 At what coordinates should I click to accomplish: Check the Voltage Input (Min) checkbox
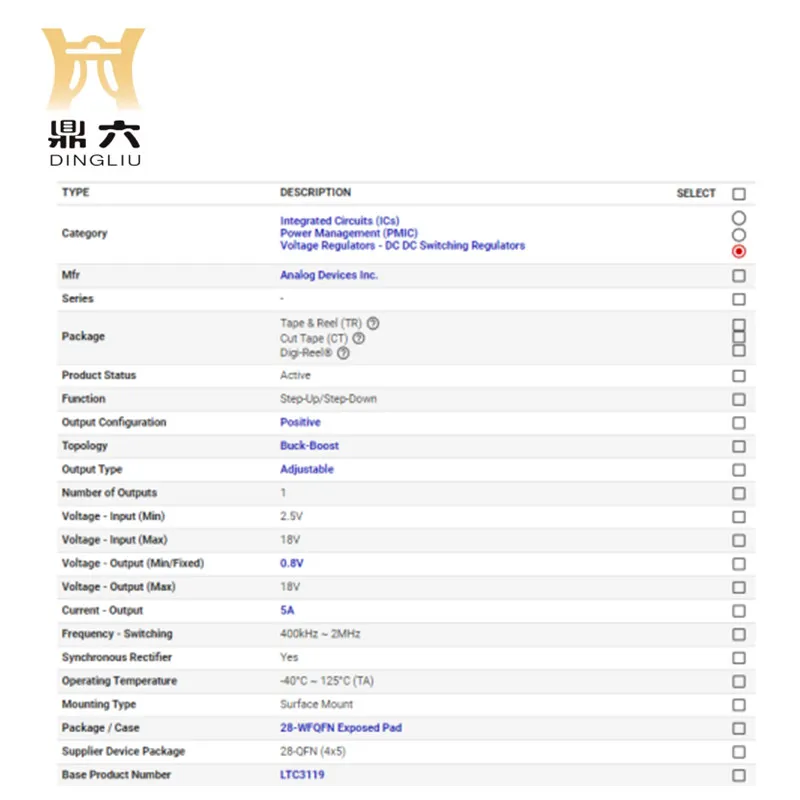point(738,517)
